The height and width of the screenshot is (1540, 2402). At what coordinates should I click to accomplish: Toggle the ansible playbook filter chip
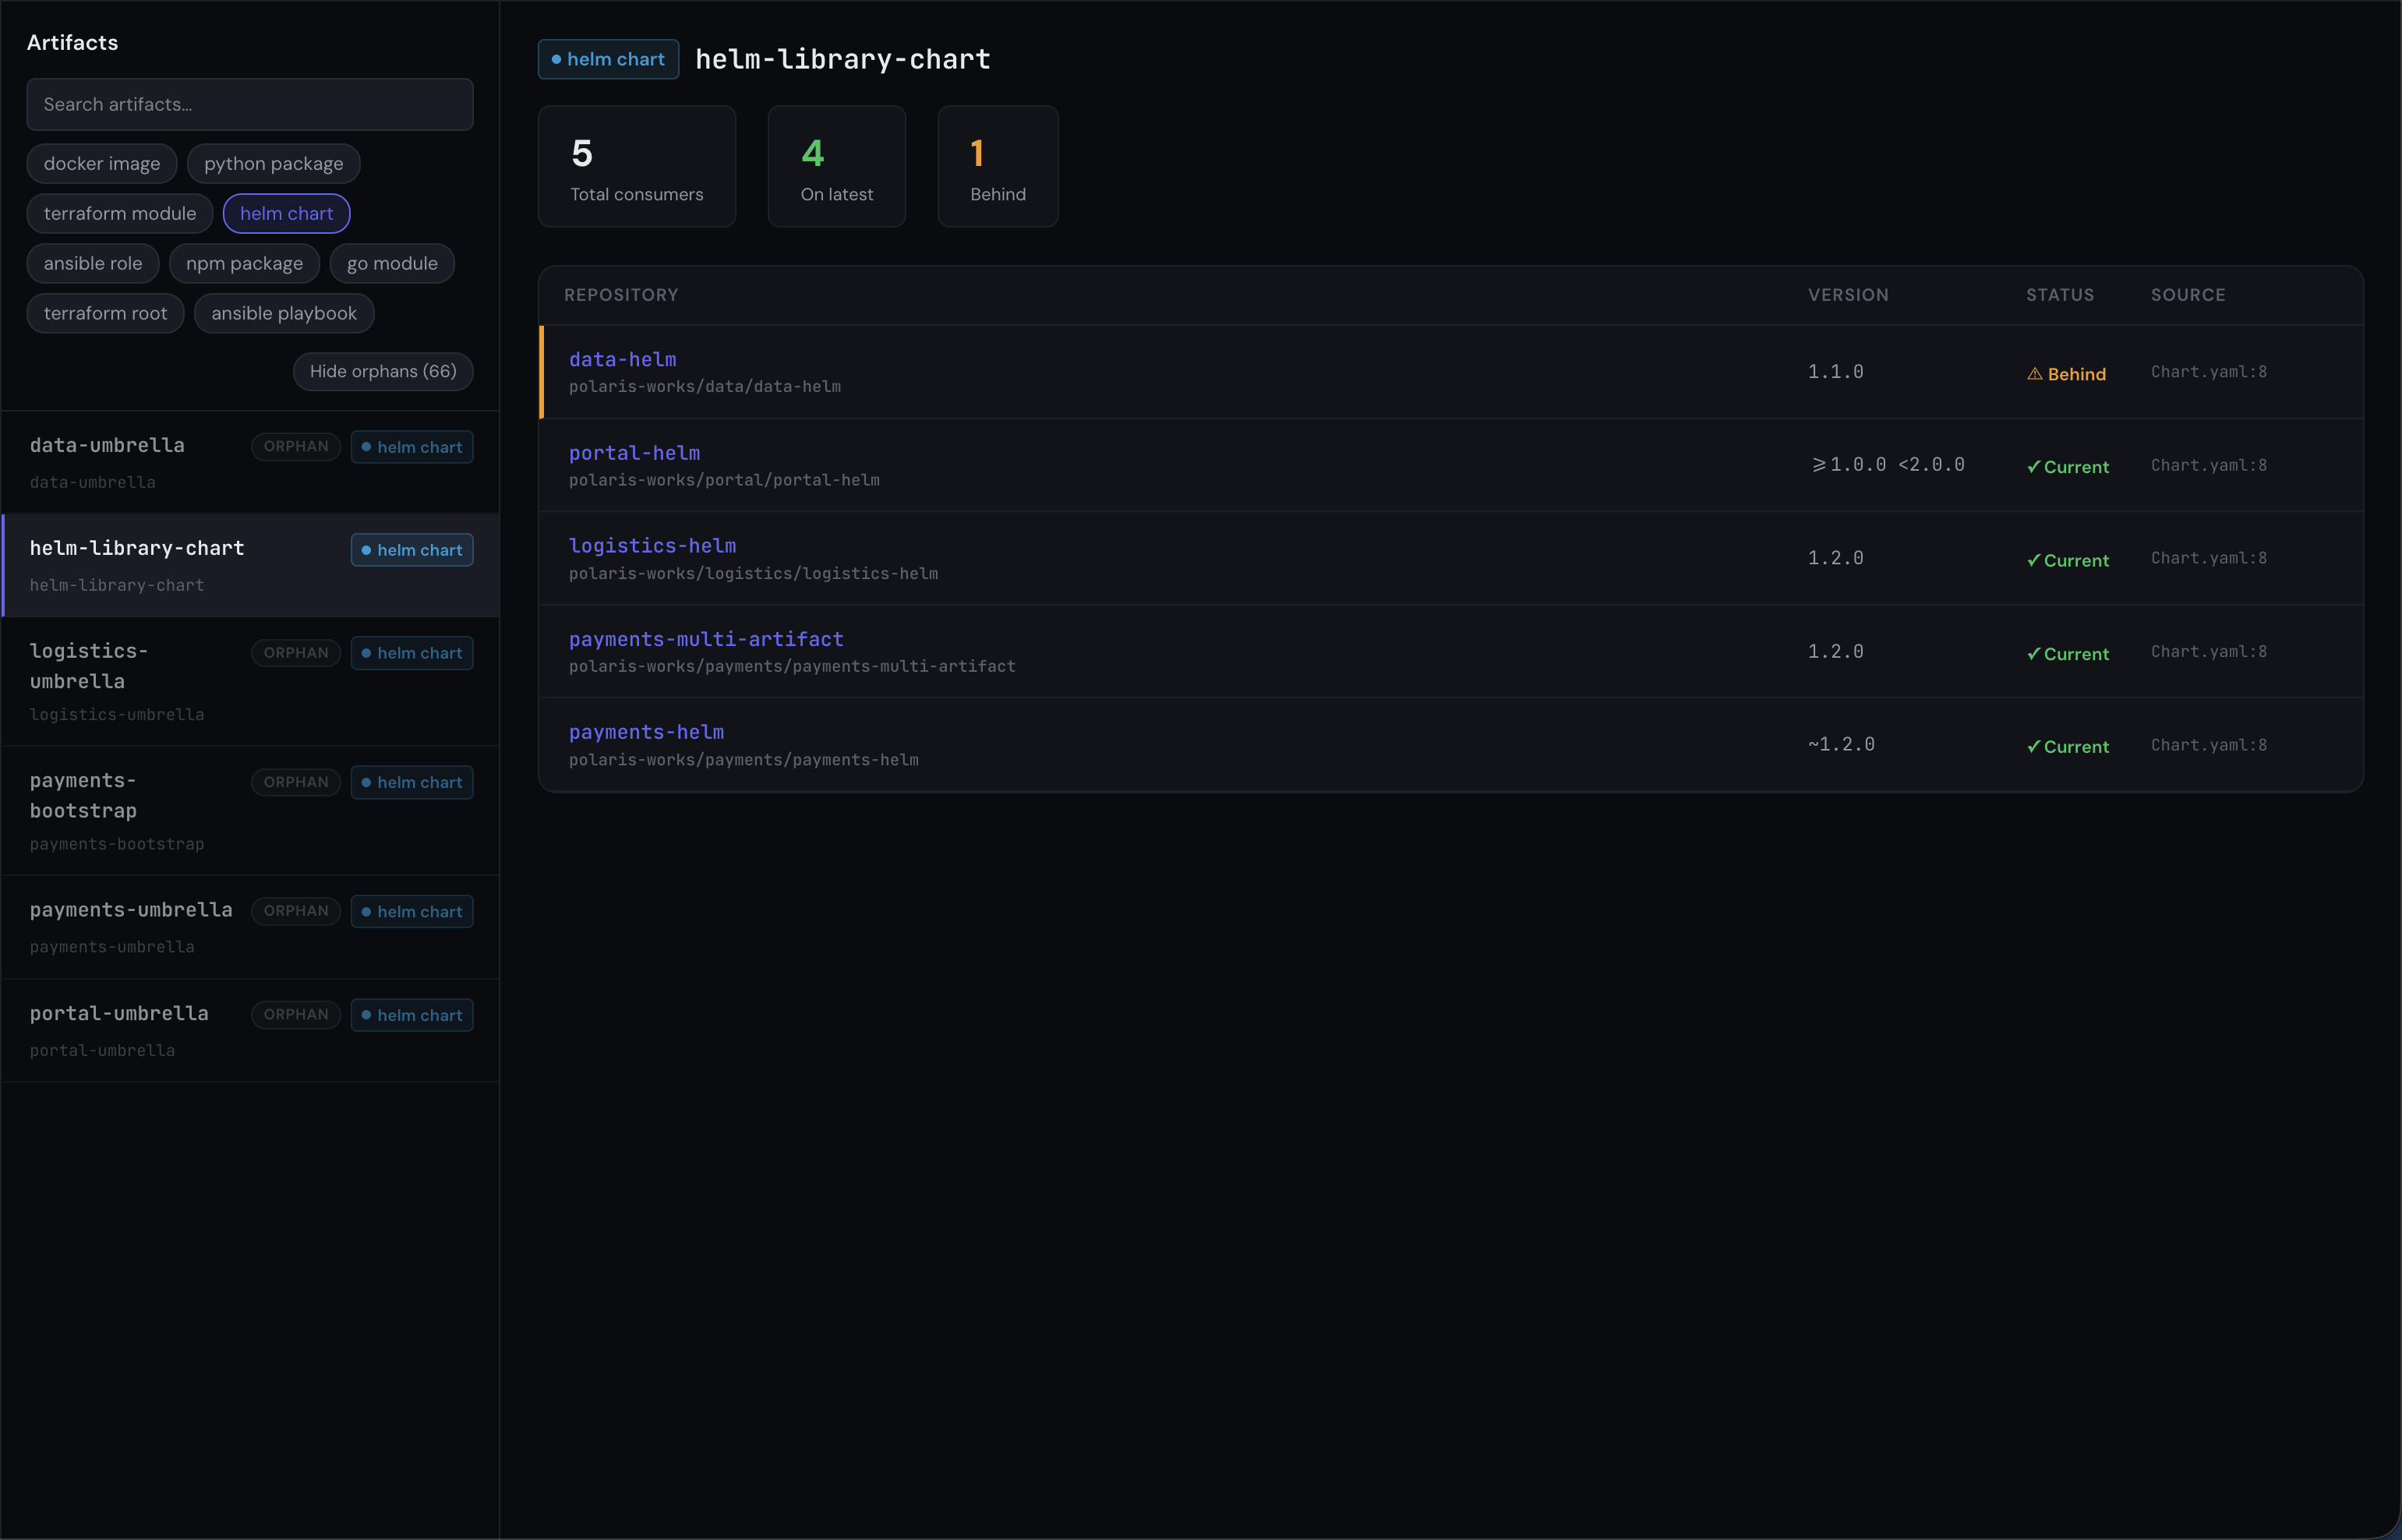click(284, 314)
